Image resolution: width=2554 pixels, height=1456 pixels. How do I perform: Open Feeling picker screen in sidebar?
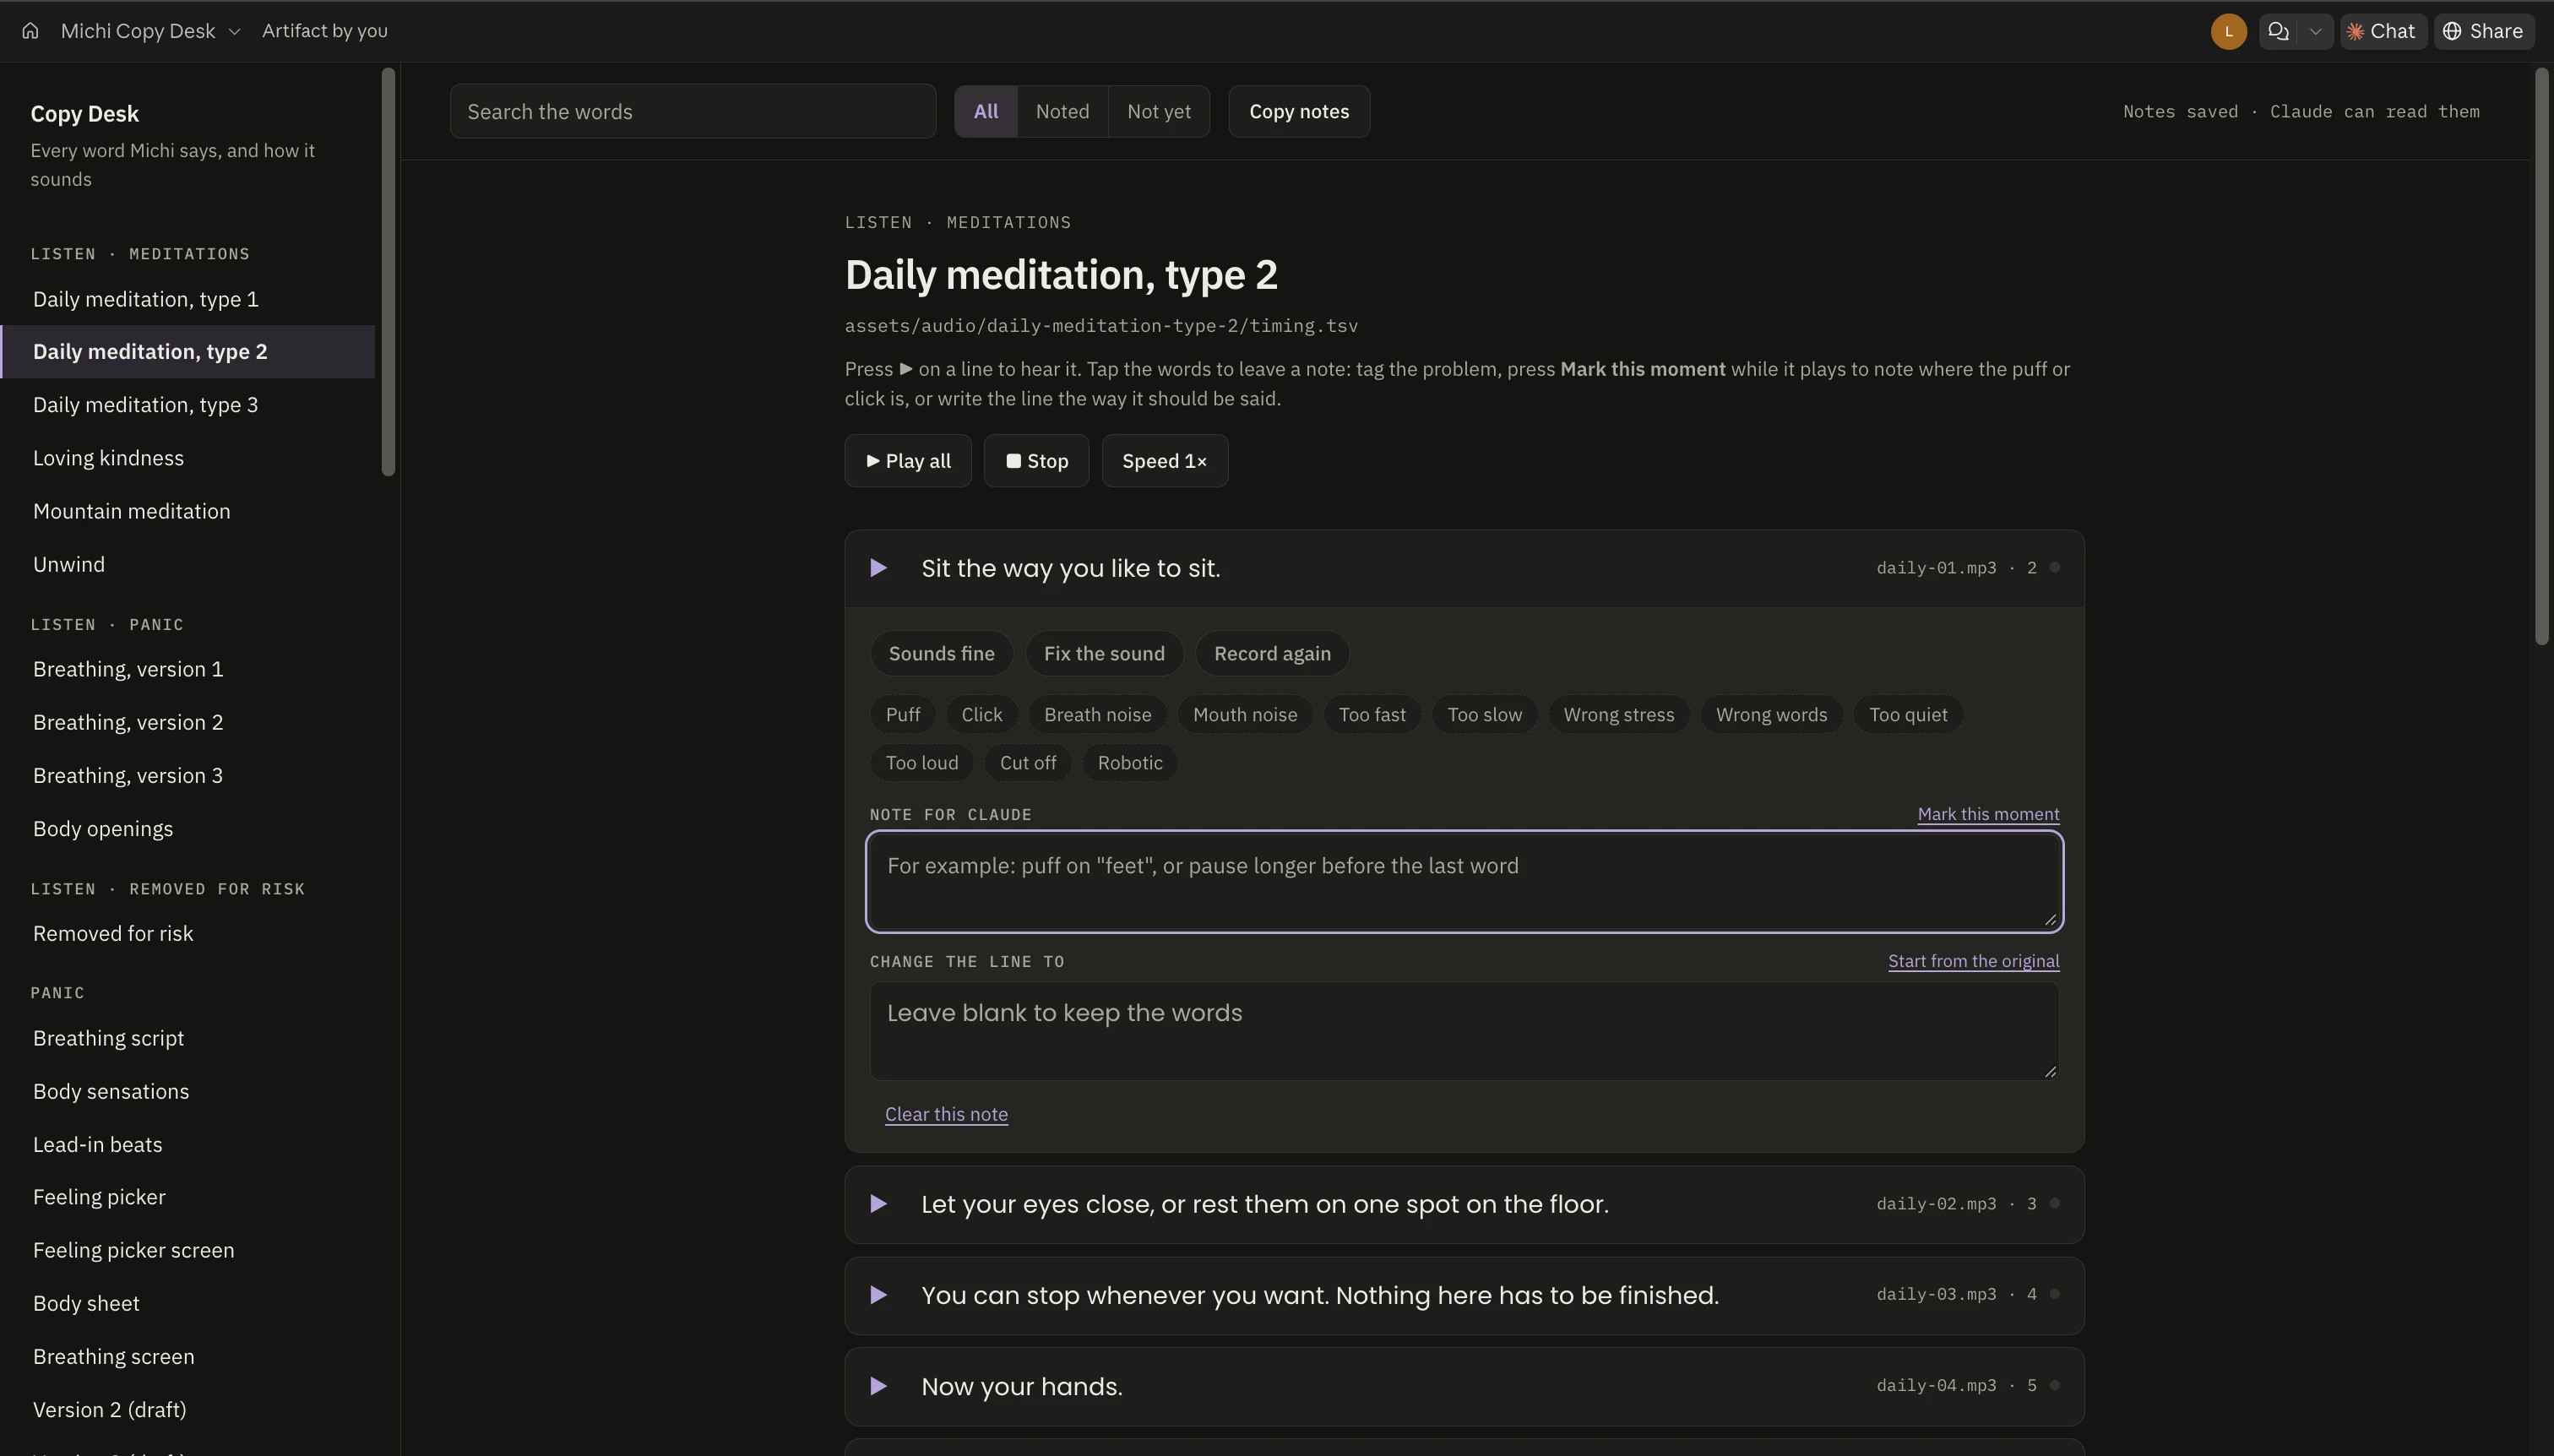[188, 1250]
